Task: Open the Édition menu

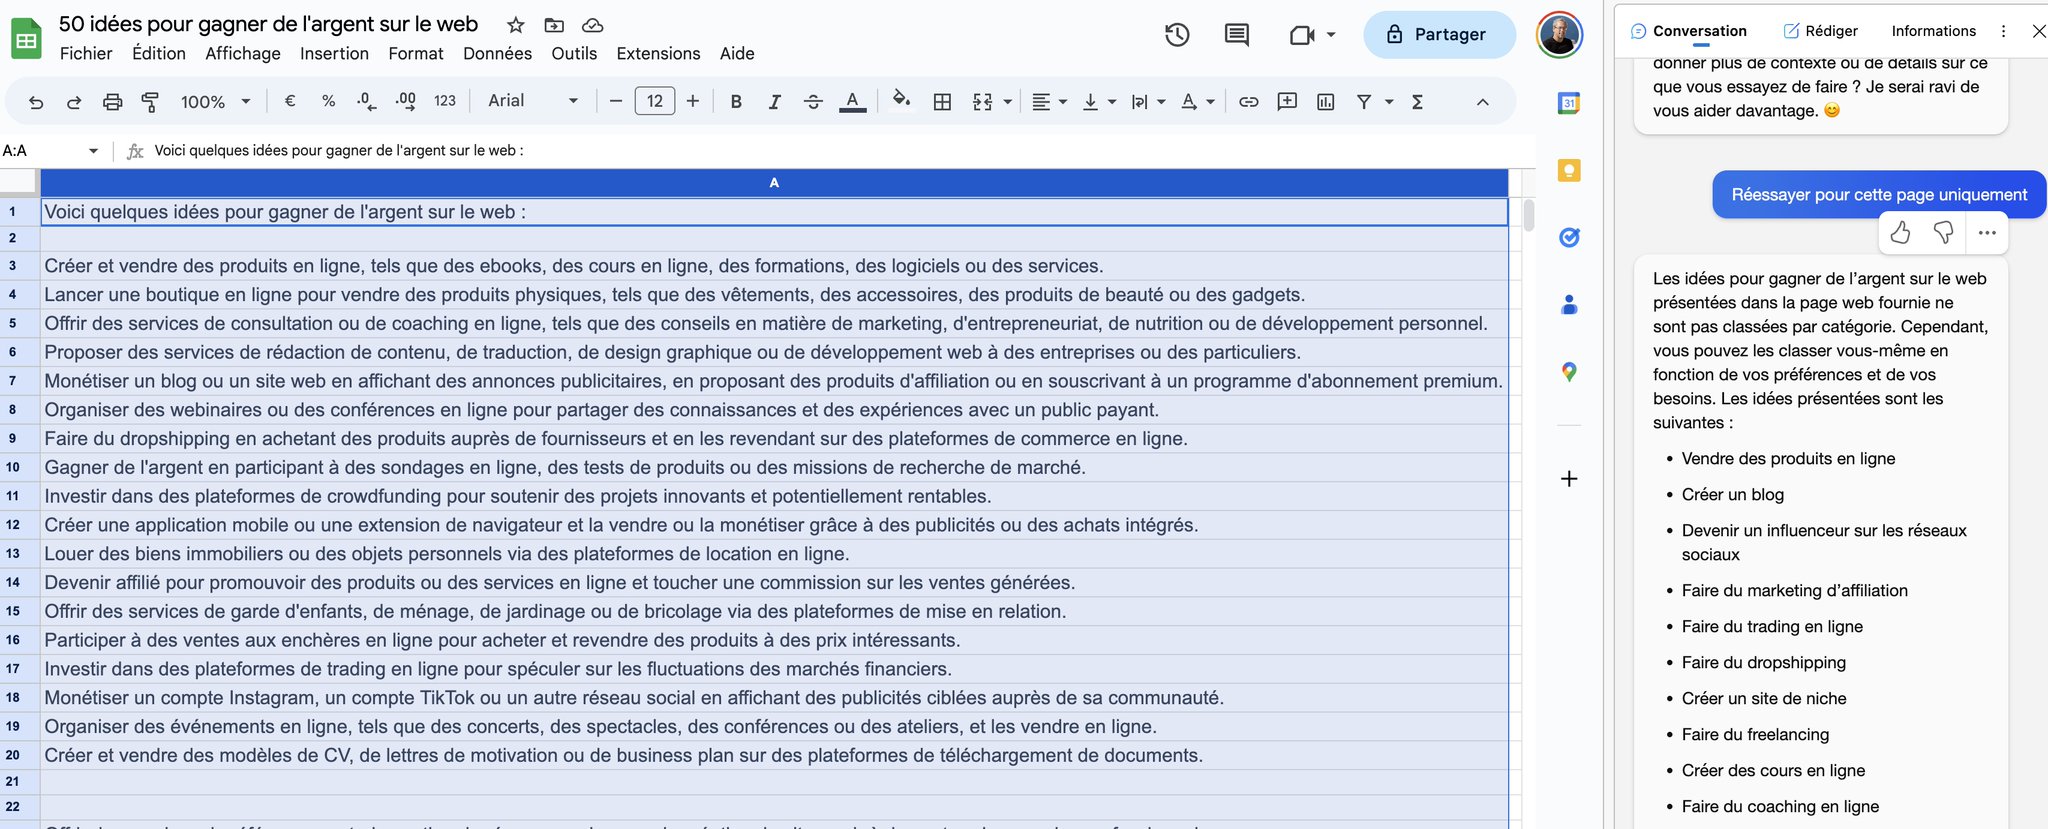Action: (159, 53)
